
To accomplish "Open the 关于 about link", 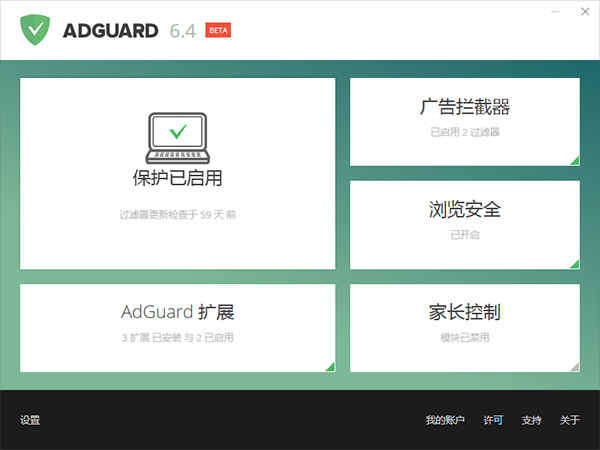I will [x=569, y=420].
